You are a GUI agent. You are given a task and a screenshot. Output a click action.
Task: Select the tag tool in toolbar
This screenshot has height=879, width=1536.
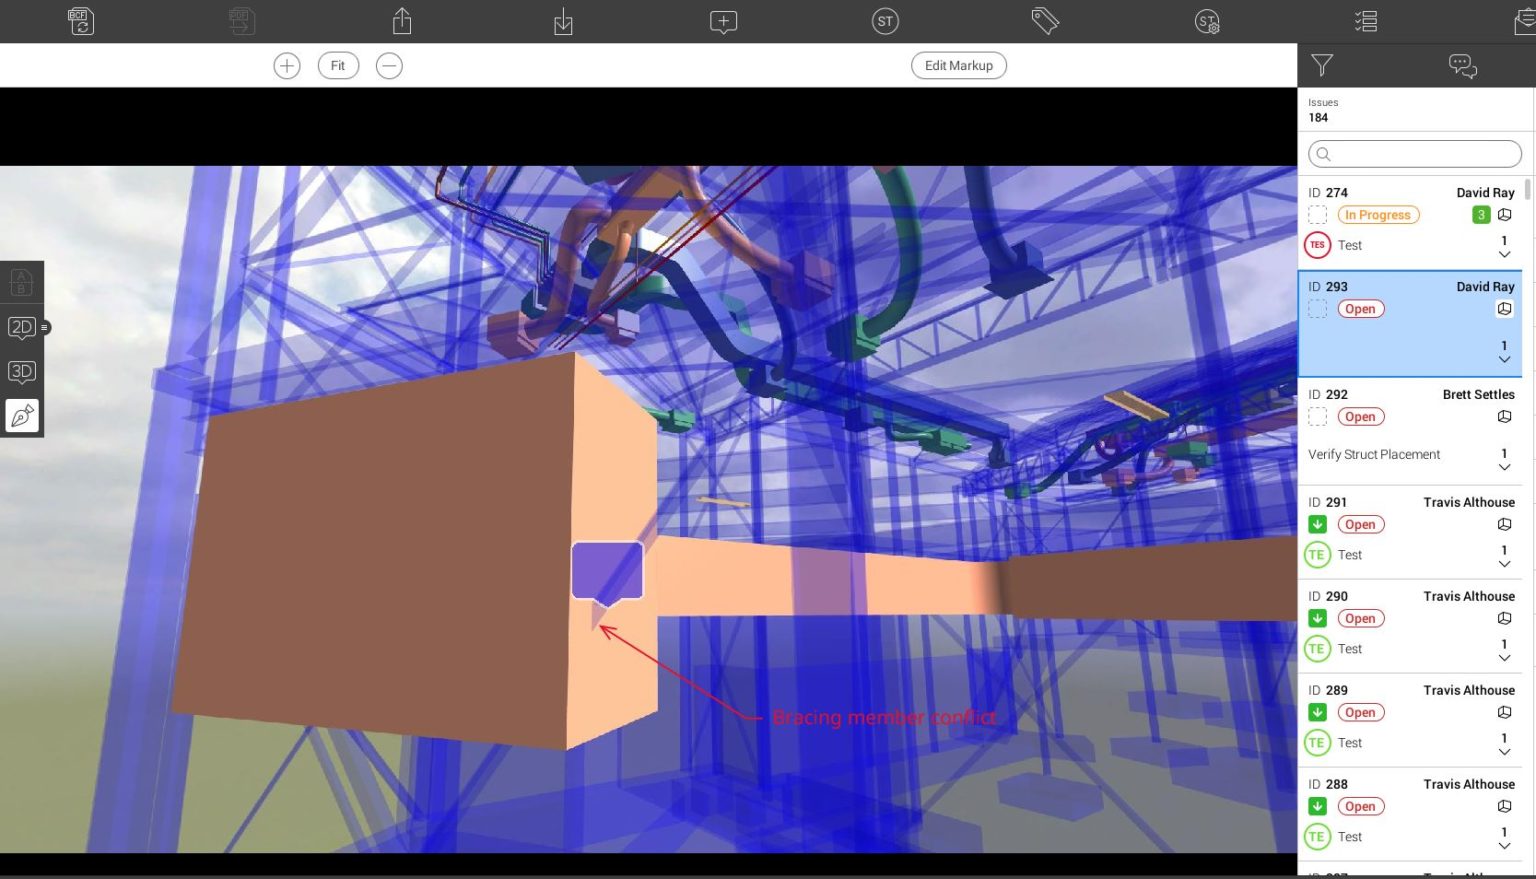[x=1045, y=21]
